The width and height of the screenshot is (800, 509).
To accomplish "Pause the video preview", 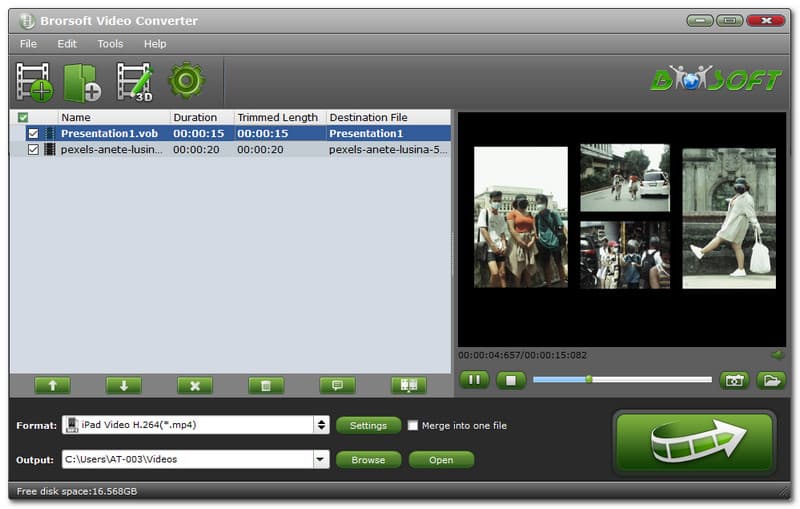I will [x=472, y=380].
